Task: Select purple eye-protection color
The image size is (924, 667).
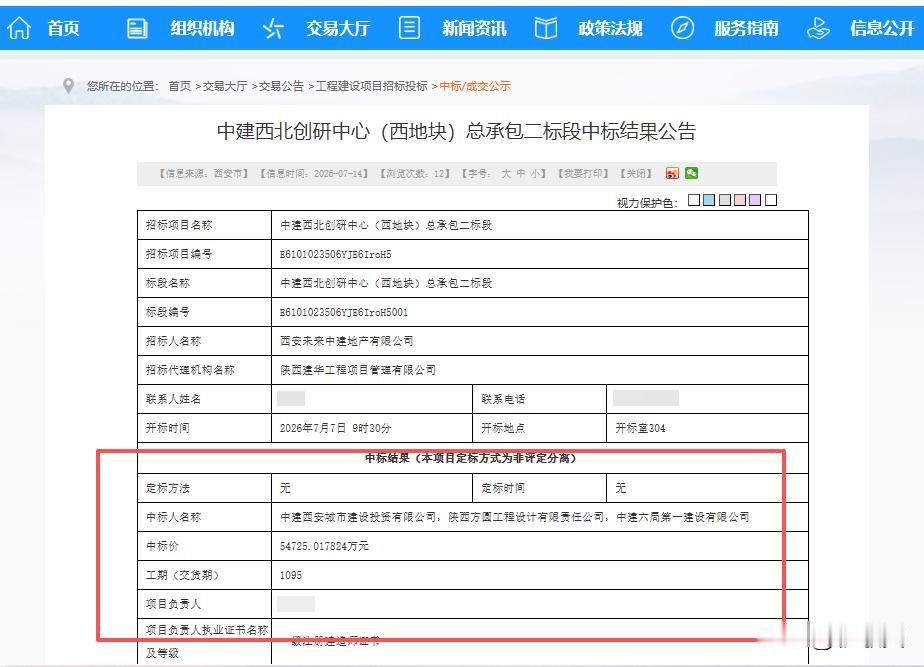Action: click(755, 200)
